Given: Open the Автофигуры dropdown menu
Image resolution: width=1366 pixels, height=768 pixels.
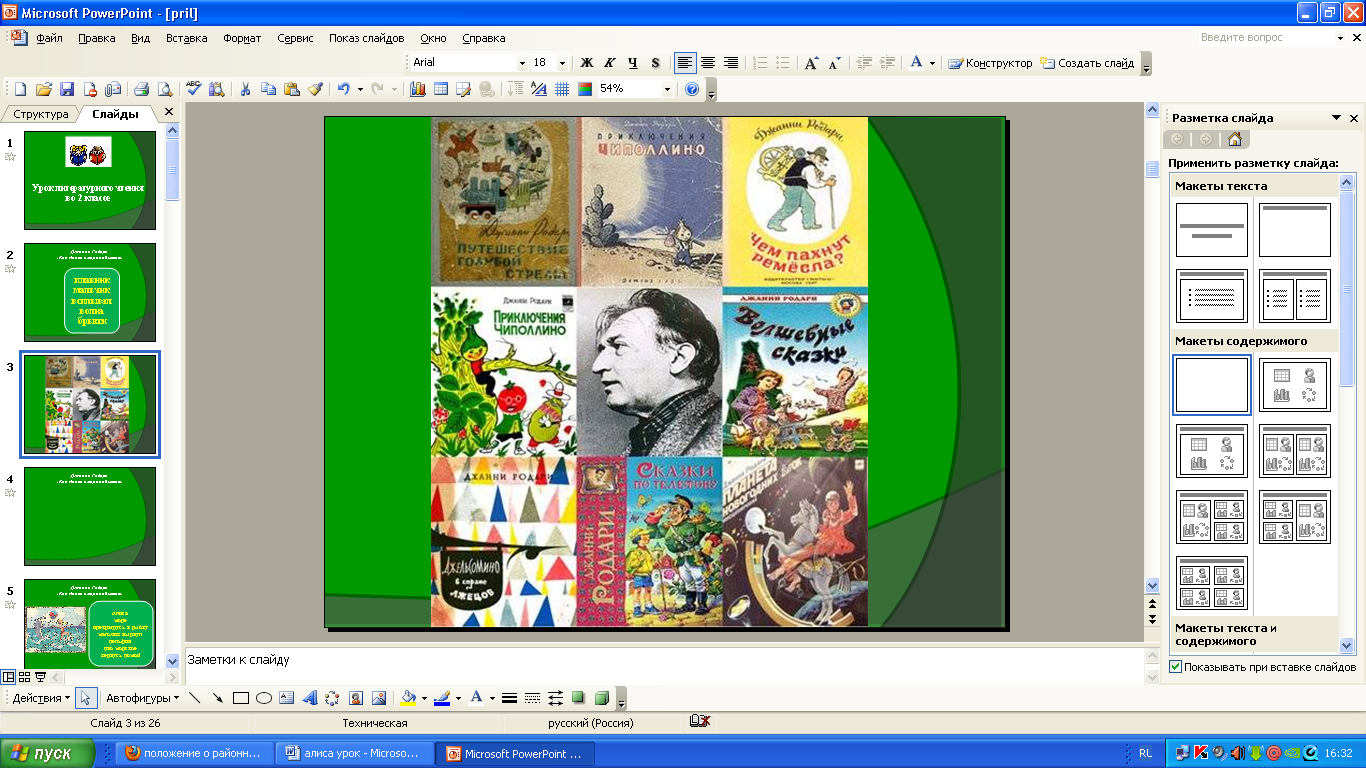Looking at the screenshot, I should (143, 698).
